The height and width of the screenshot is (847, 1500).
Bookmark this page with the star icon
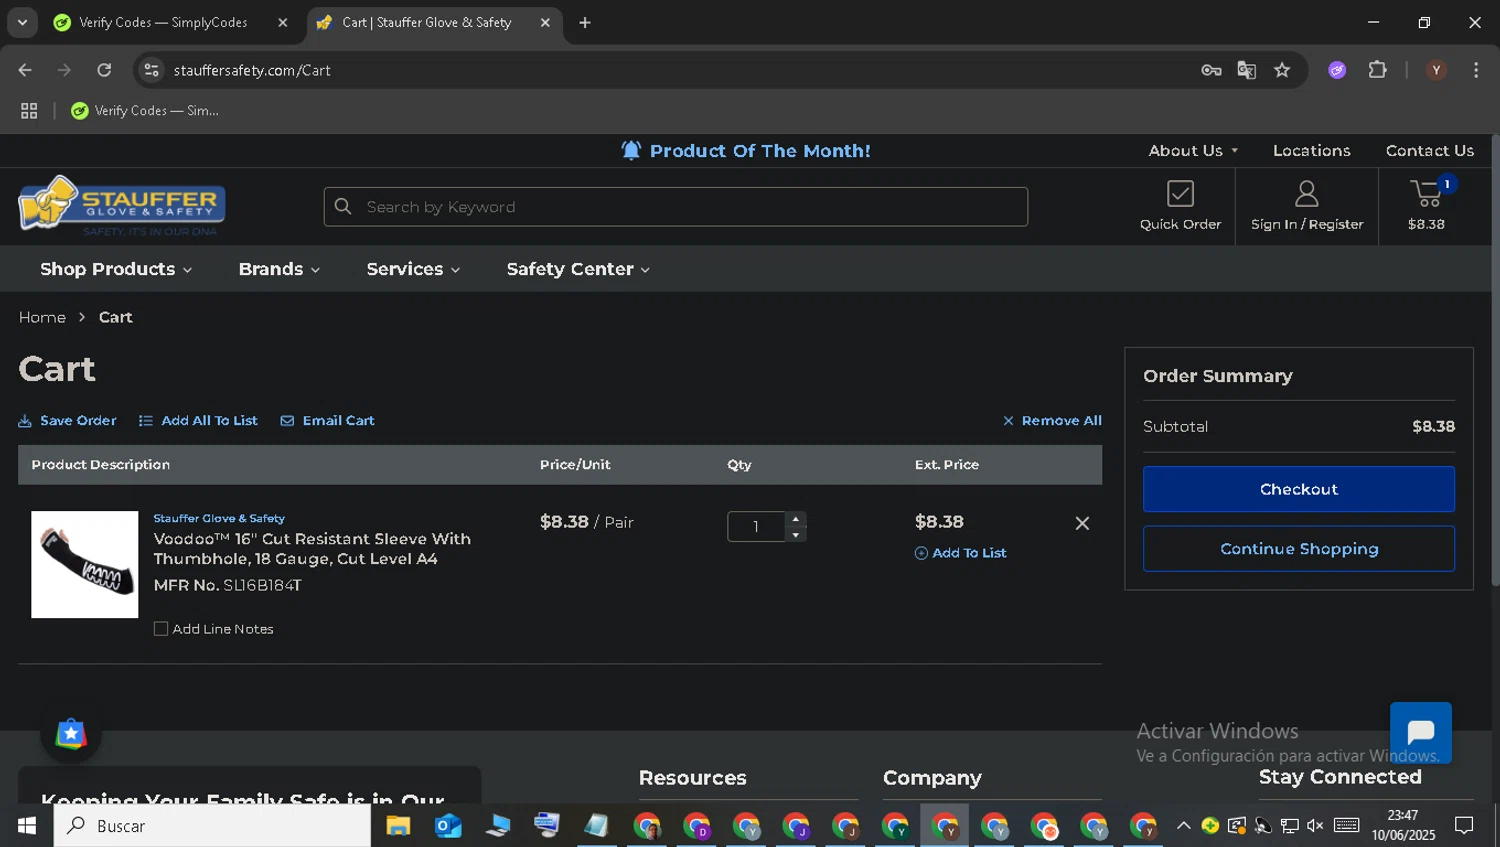1282,70
